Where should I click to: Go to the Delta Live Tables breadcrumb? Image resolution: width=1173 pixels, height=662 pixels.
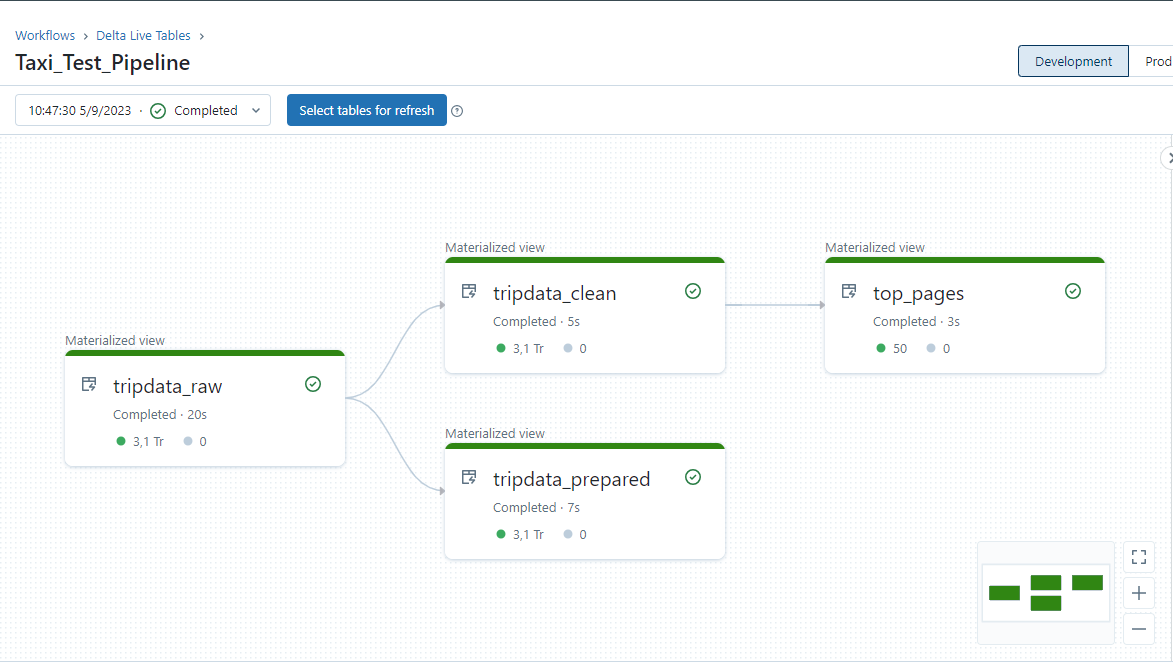point(143,35)
